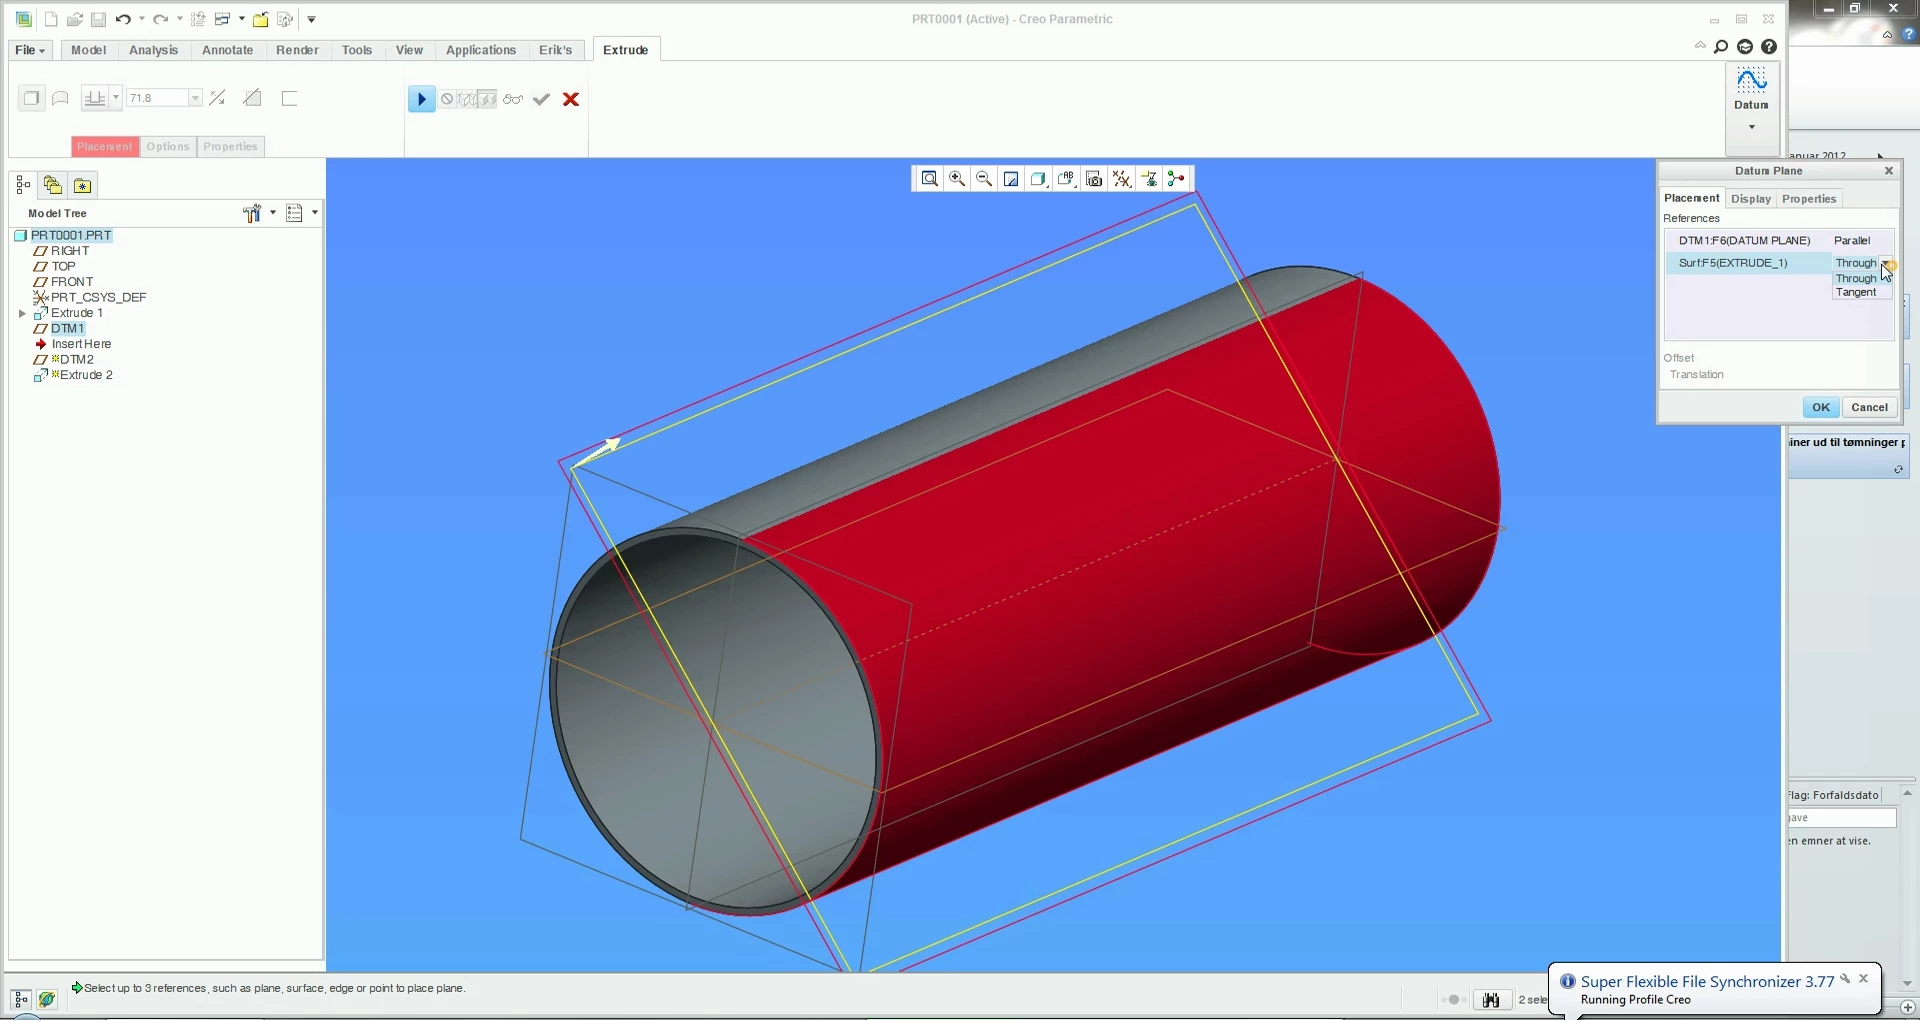Click the Zoom Out magnifier icon

984,179
